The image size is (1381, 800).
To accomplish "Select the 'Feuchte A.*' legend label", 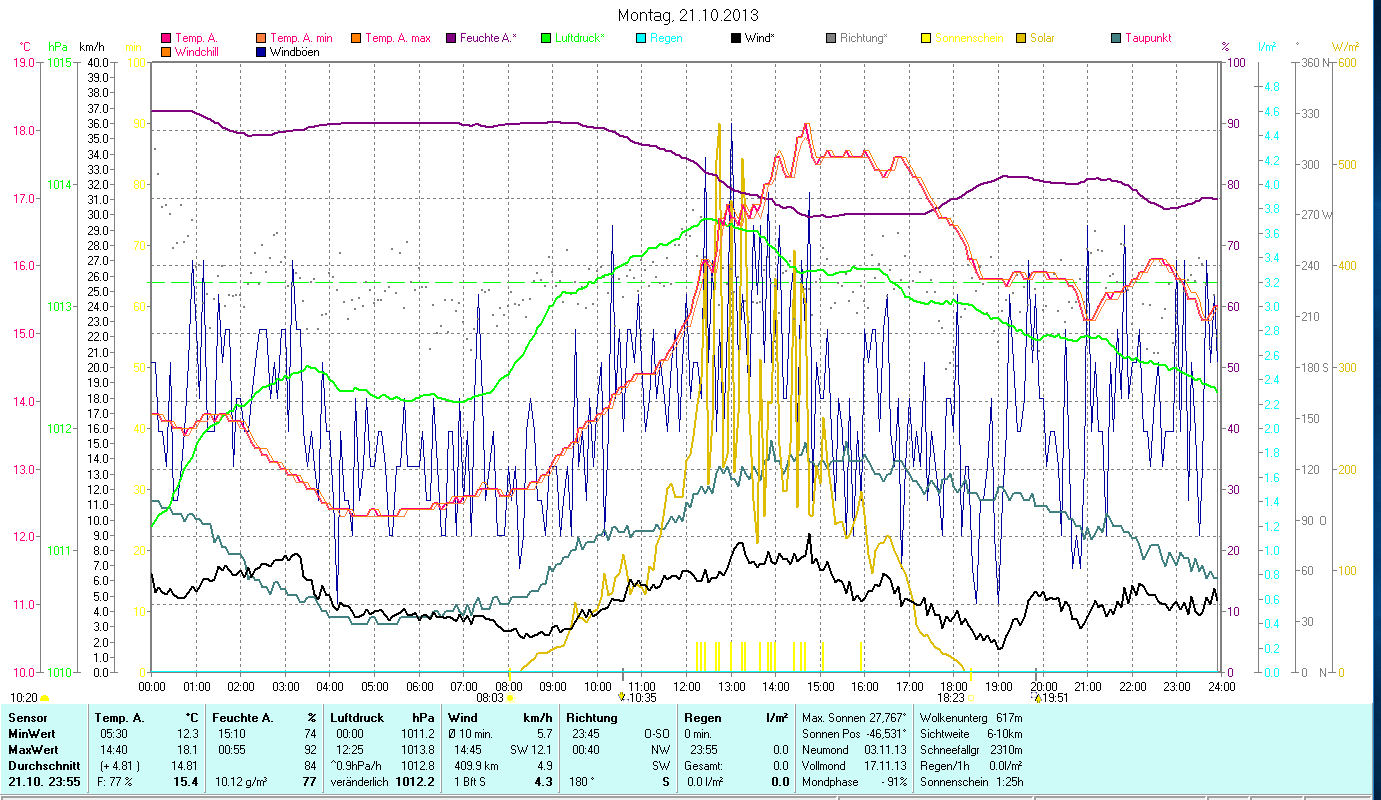I will [x=488, y=38].
